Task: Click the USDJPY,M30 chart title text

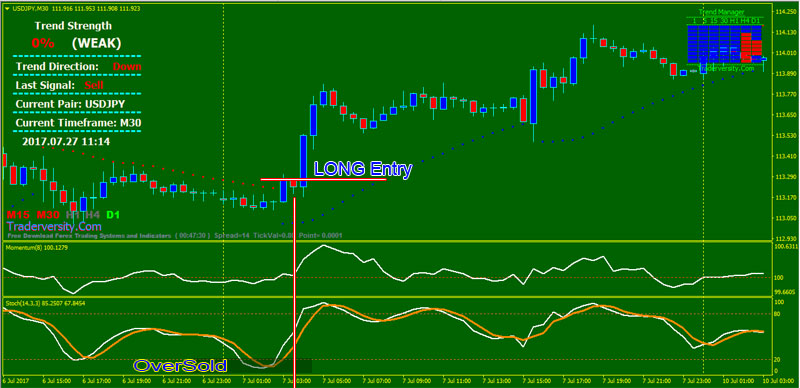Action: coord(30,9)
